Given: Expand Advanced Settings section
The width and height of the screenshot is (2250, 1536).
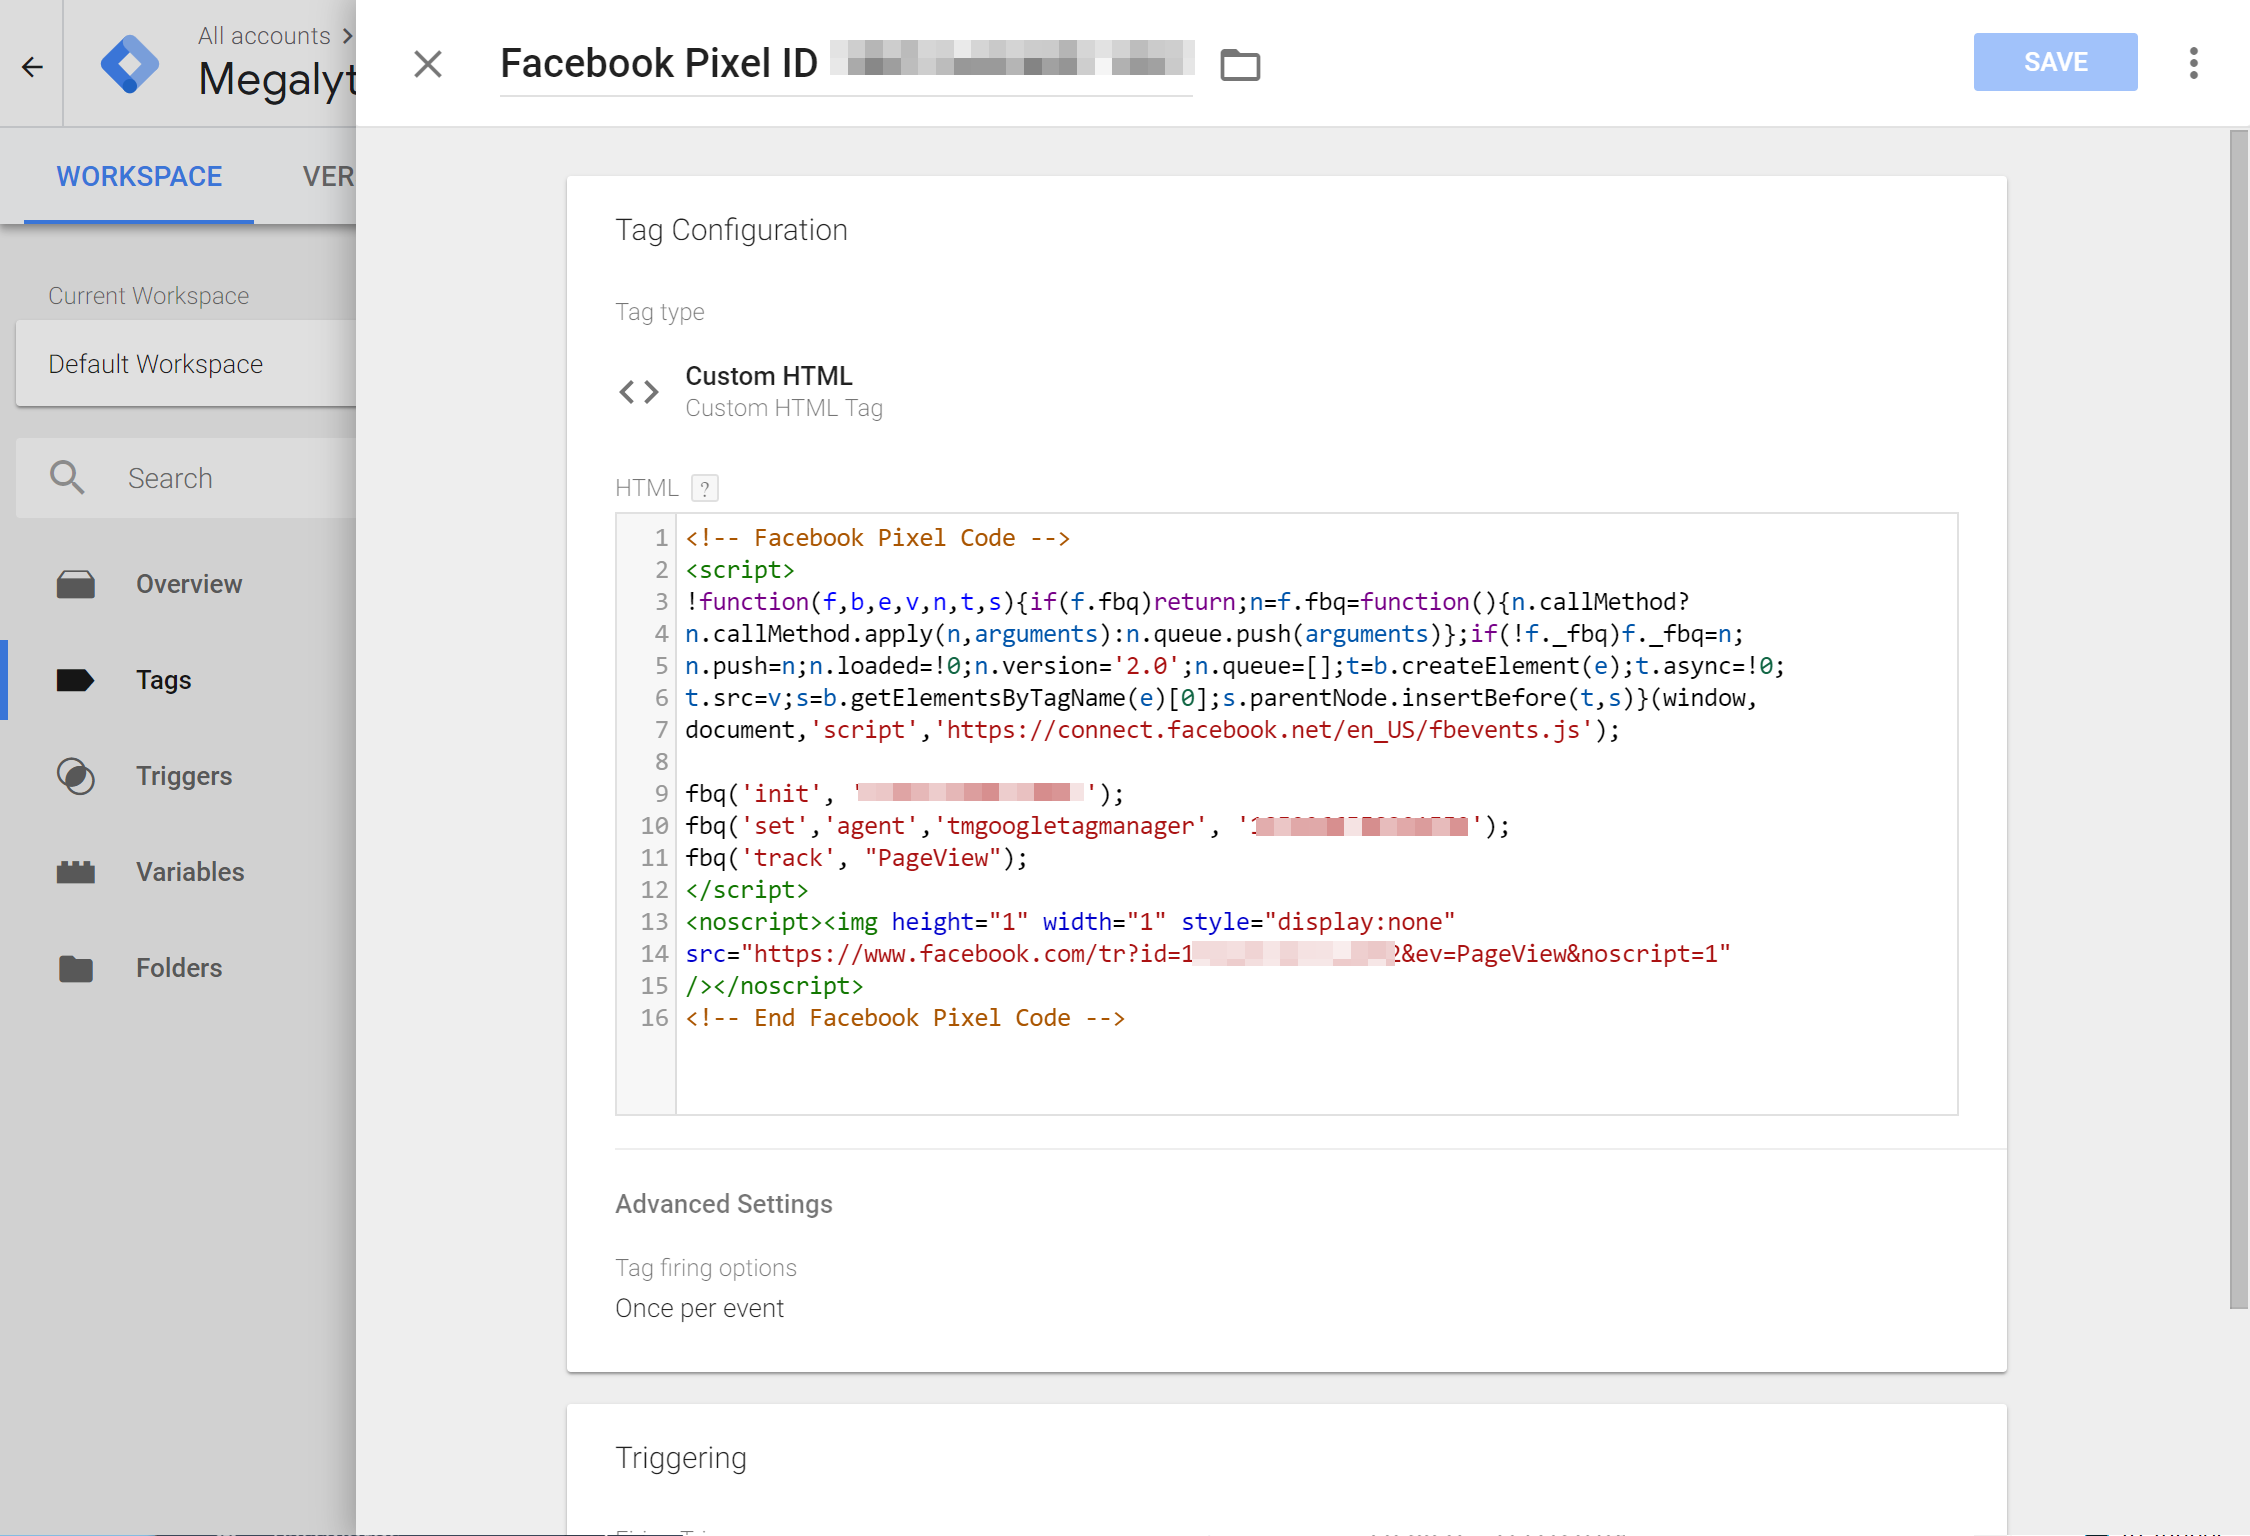Looking at the screenshot, I should click(724, 1204).
